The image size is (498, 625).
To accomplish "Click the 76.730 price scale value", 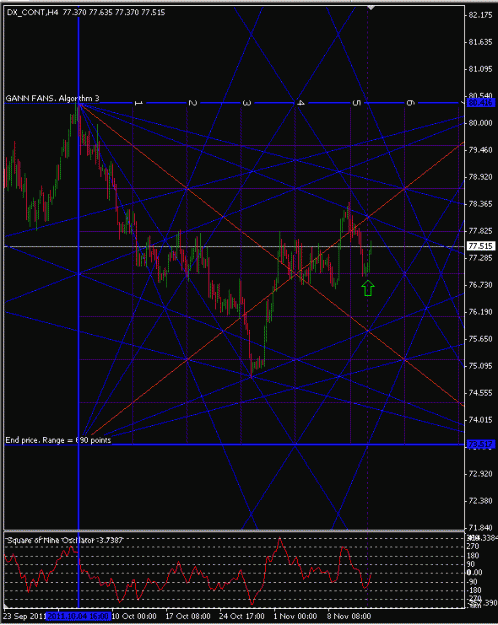I will (480, 285).
